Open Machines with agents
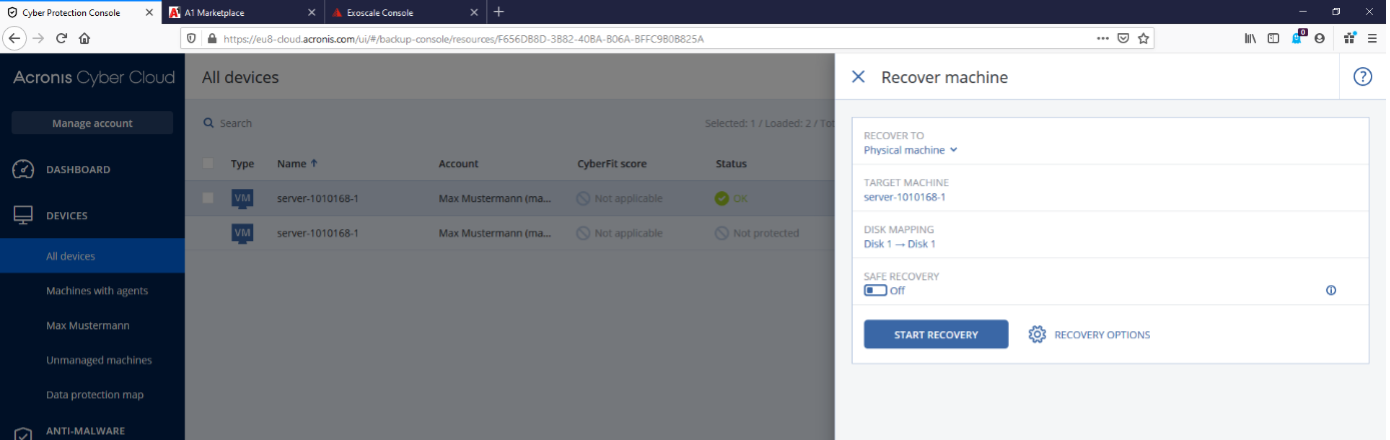This screenshot has height=440, width=1390. point(97,291)
